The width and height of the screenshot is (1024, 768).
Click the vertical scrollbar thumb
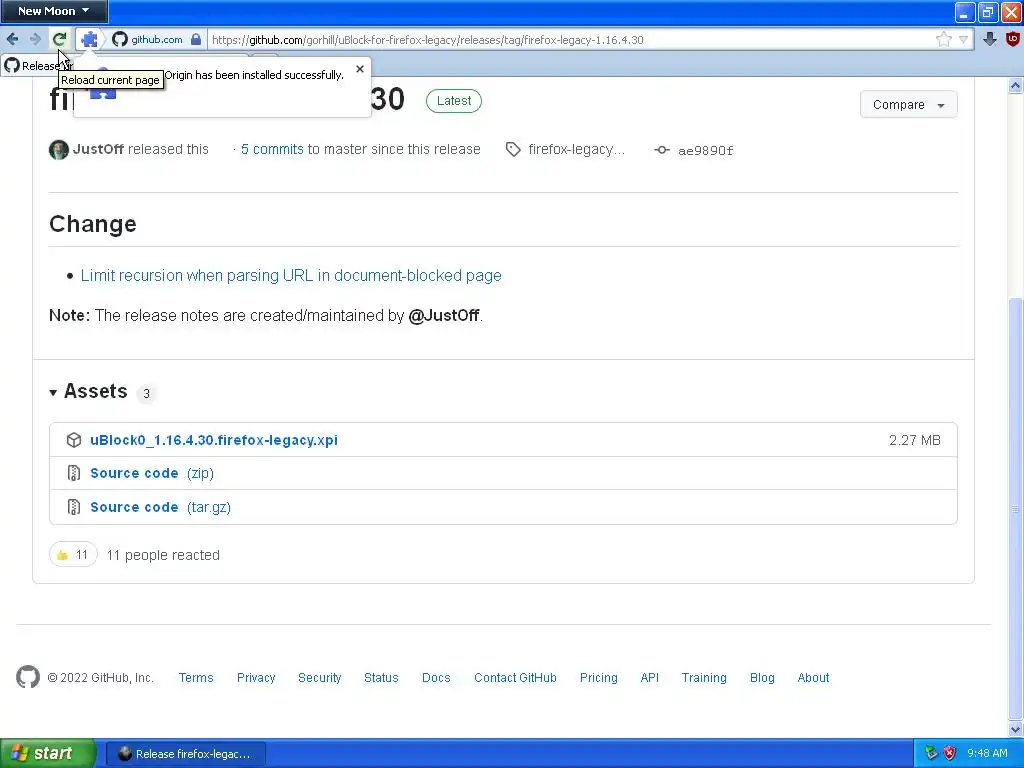coord(1015,509)
